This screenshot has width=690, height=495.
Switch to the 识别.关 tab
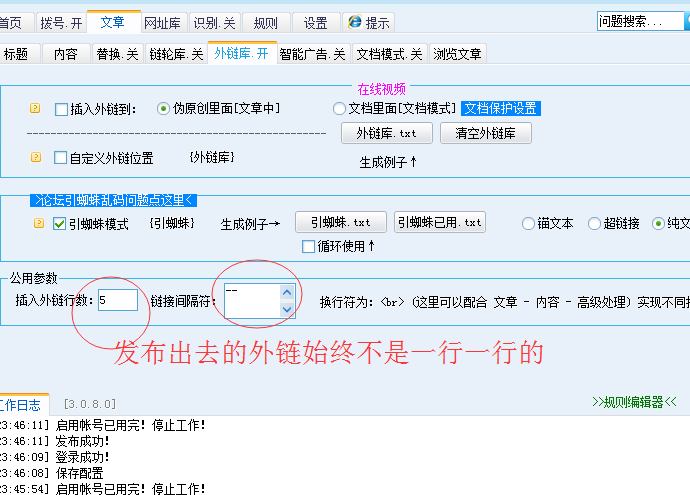(x=215, y=23)
